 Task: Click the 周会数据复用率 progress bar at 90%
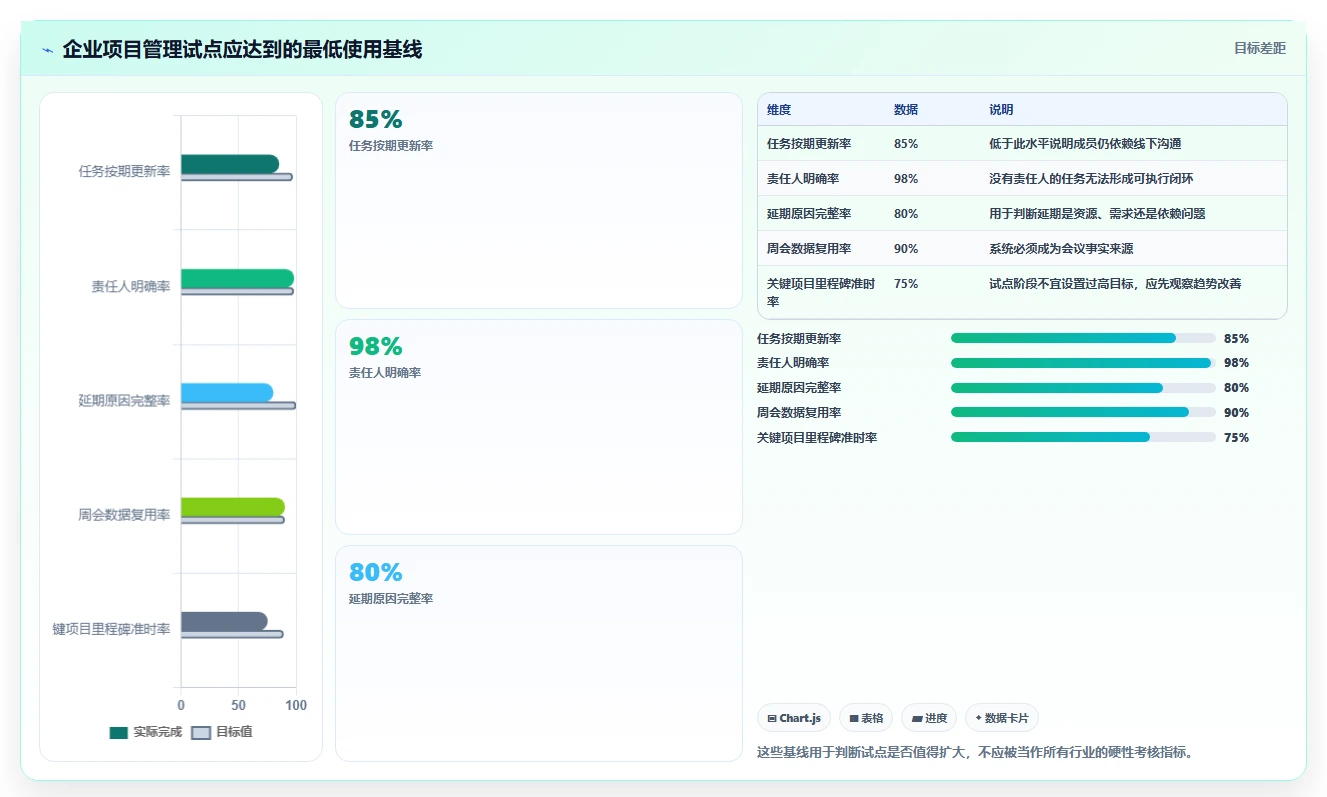[x=1083, y=412]
